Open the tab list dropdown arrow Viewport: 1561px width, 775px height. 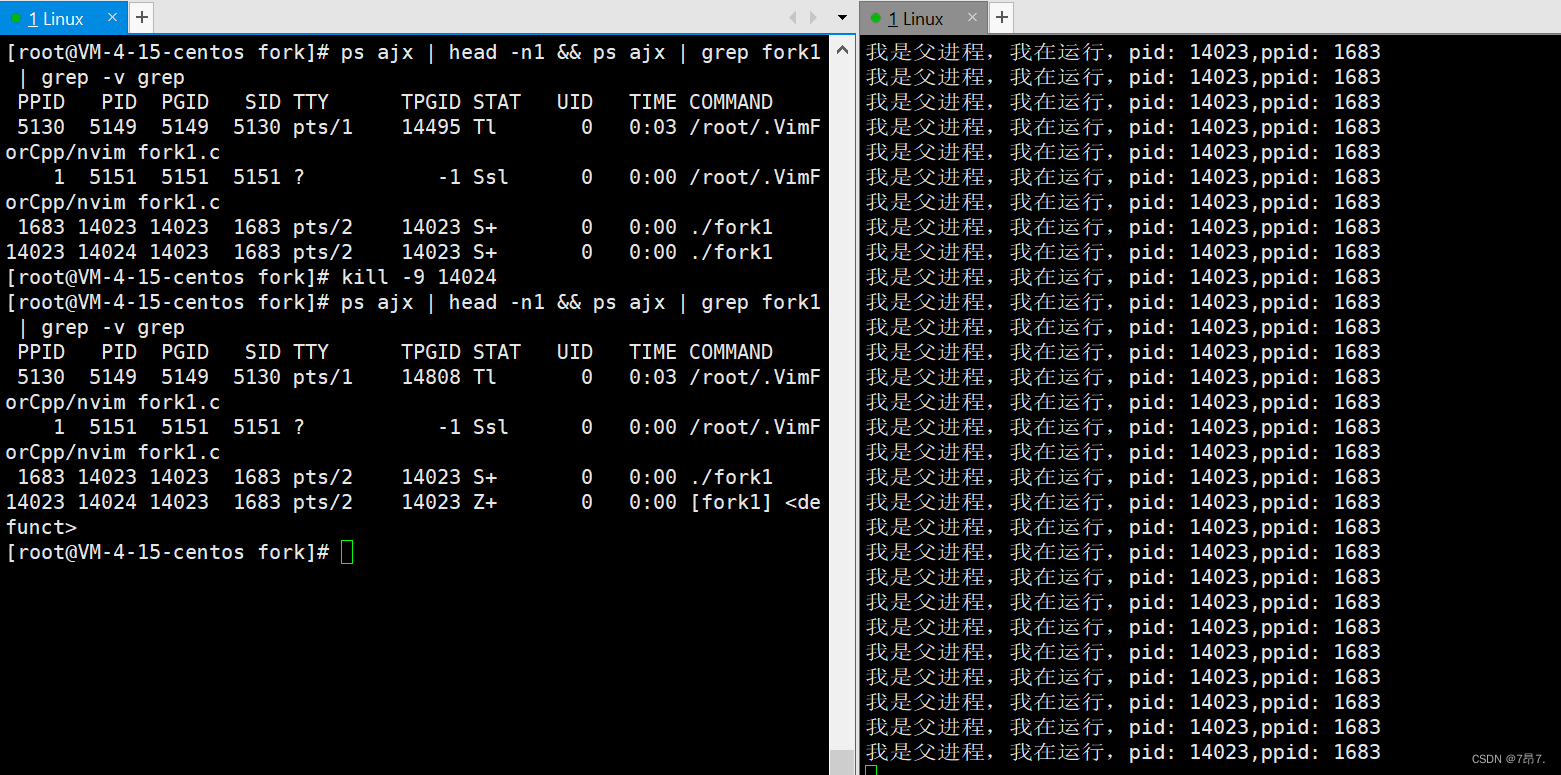click(x=842, y=18)
